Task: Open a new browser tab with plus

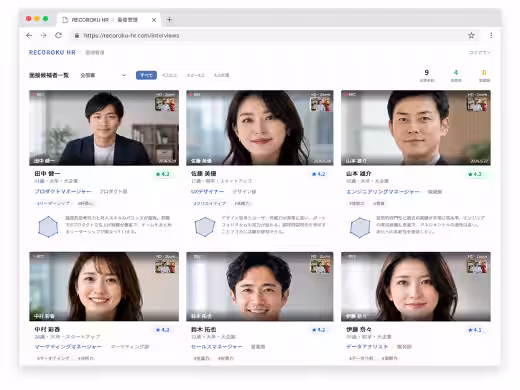Action: click(169, 20)
